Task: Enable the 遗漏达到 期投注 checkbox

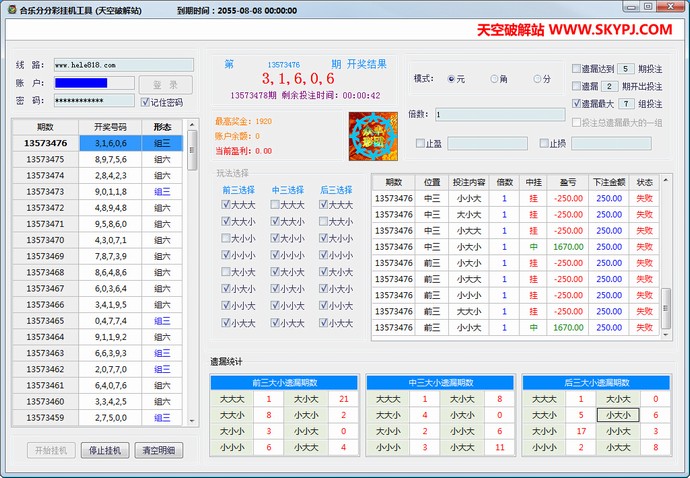Action: 577,69
